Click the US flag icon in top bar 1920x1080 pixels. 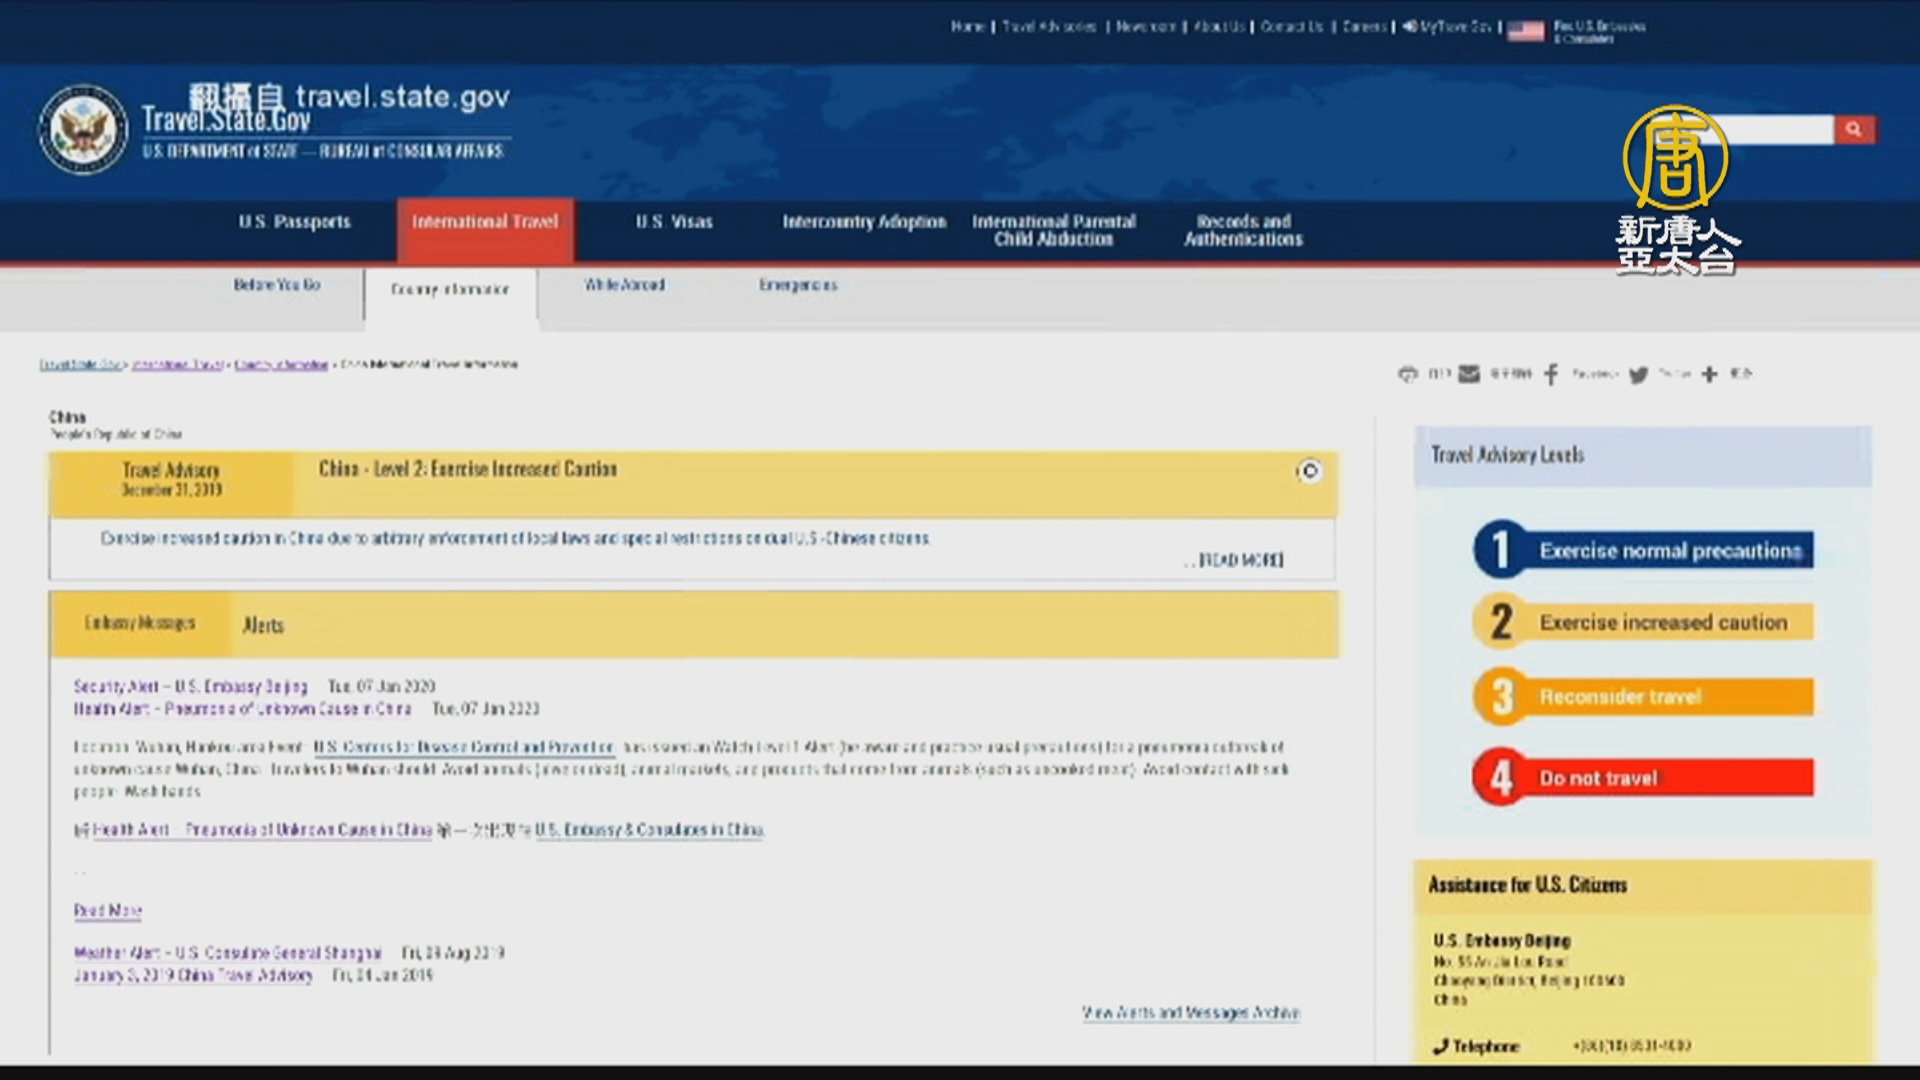pos(1525,31)
